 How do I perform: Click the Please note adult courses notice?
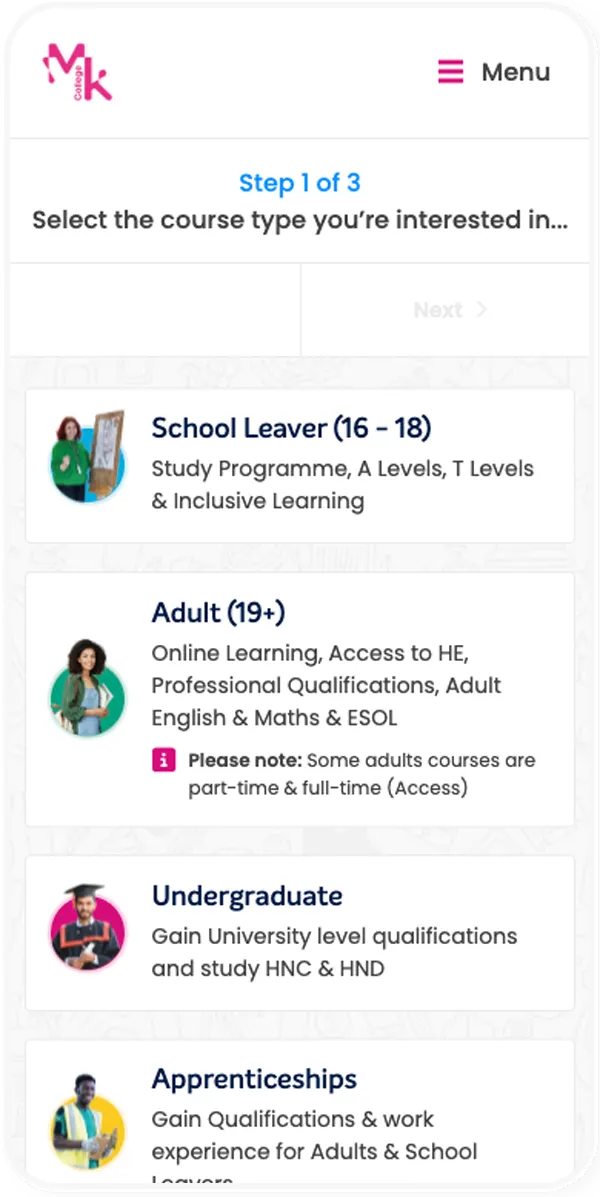(361, 774)
